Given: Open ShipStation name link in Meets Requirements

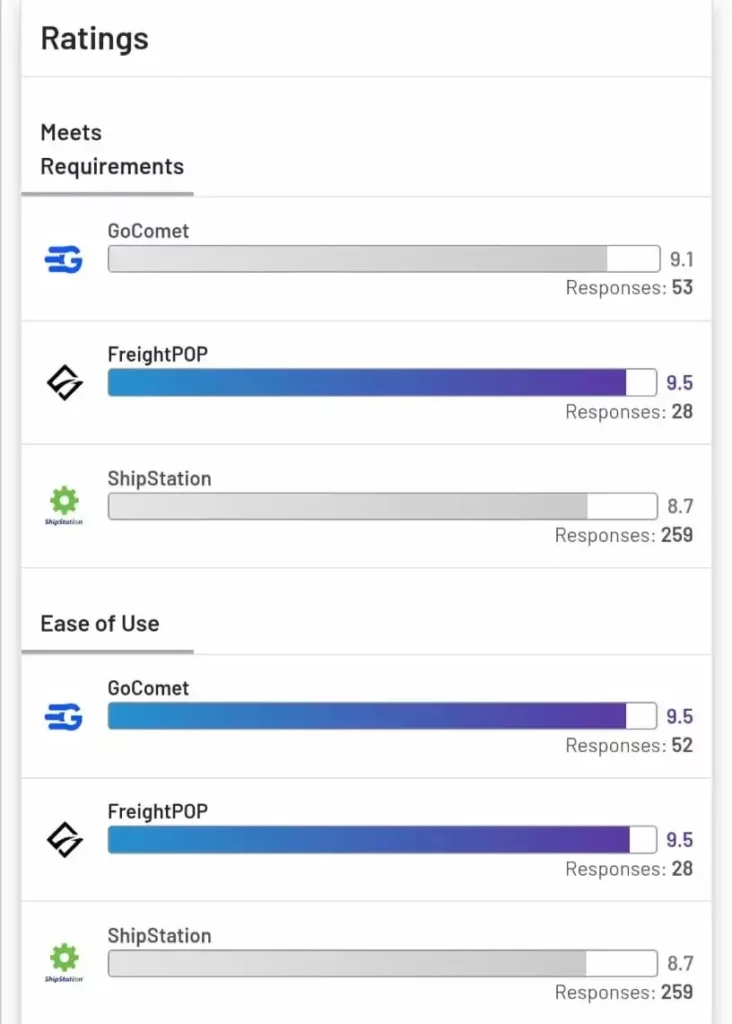Looking at the screenshot, I should pos(159,478).
